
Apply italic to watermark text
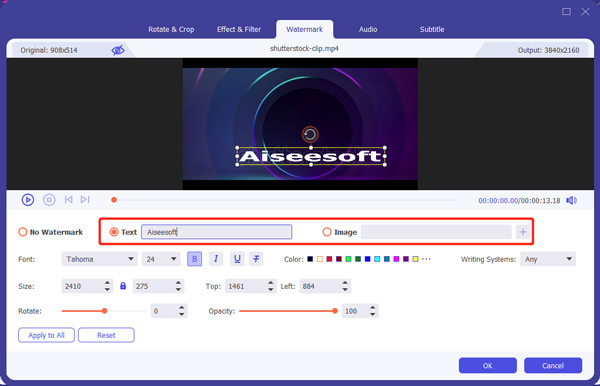pos(216,259)
